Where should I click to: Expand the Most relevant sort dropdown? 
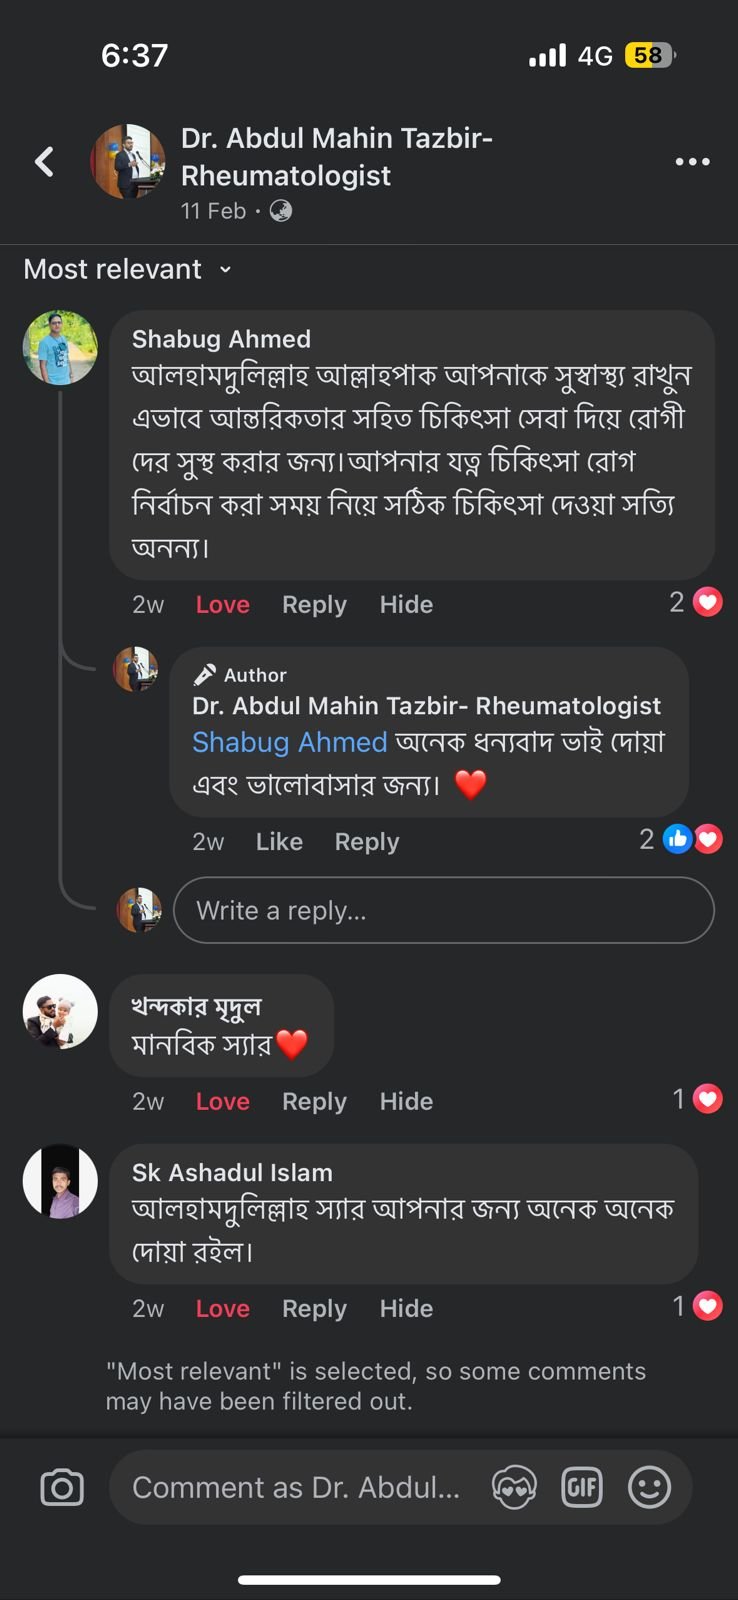[x=128, y=270]
